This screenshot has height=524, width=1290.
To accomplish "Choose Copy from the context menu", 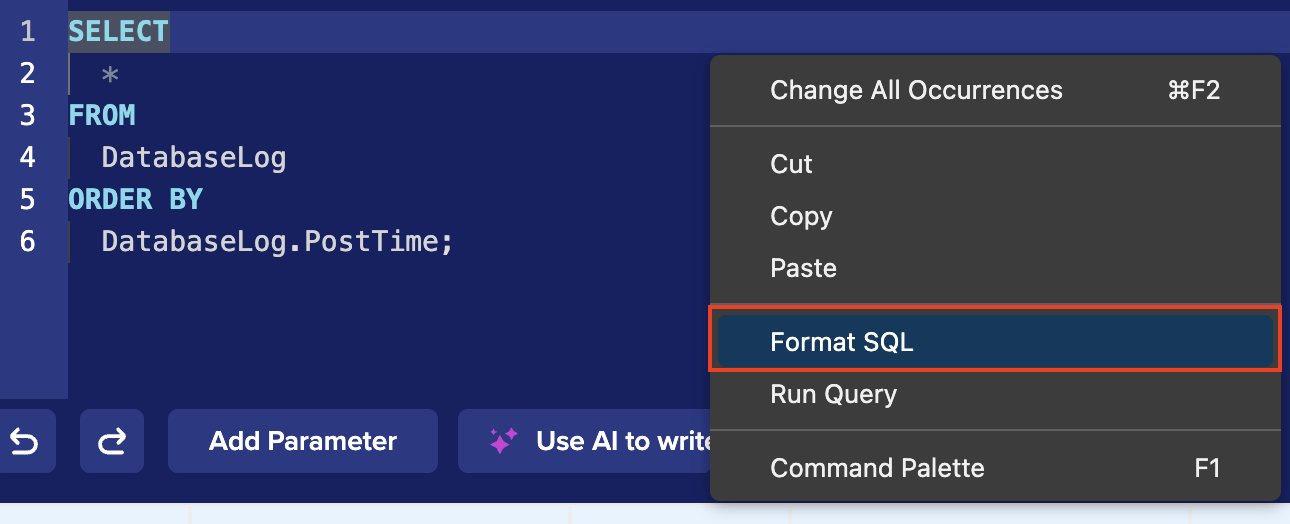I will pos(801,216).
